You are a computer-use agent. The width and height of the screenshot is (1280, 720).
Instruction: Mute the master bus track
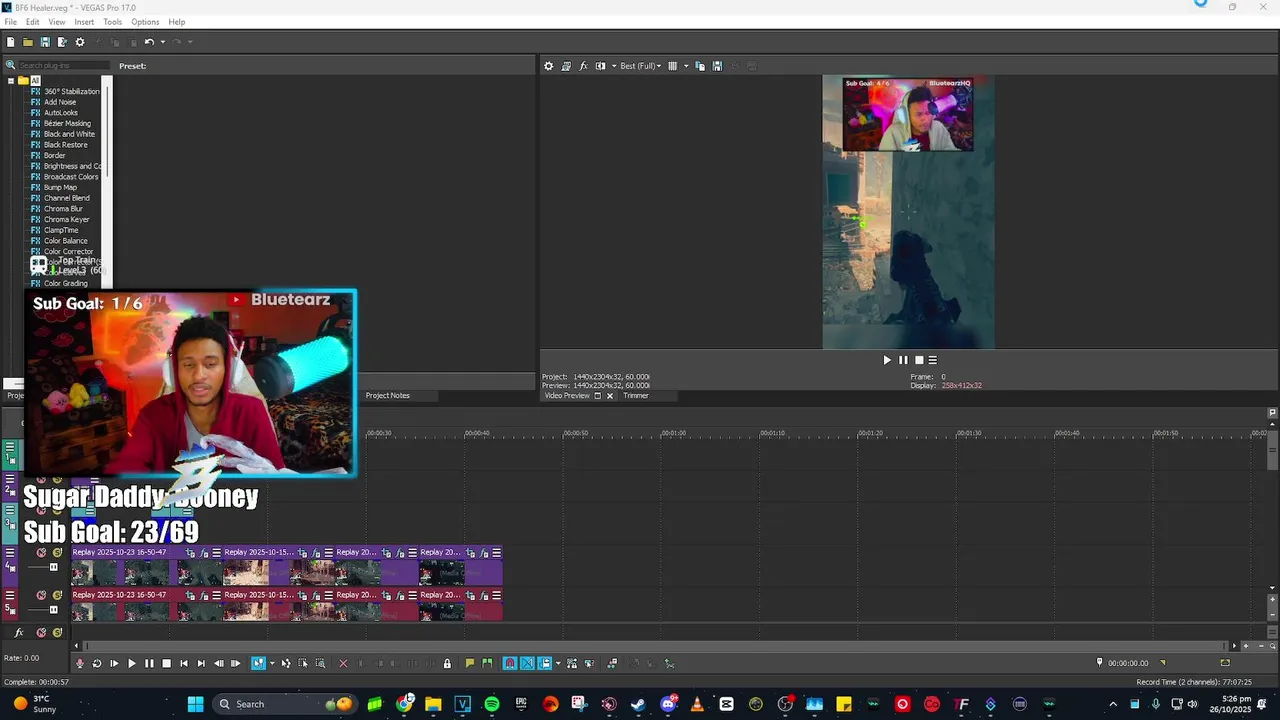tap(41, 632)
